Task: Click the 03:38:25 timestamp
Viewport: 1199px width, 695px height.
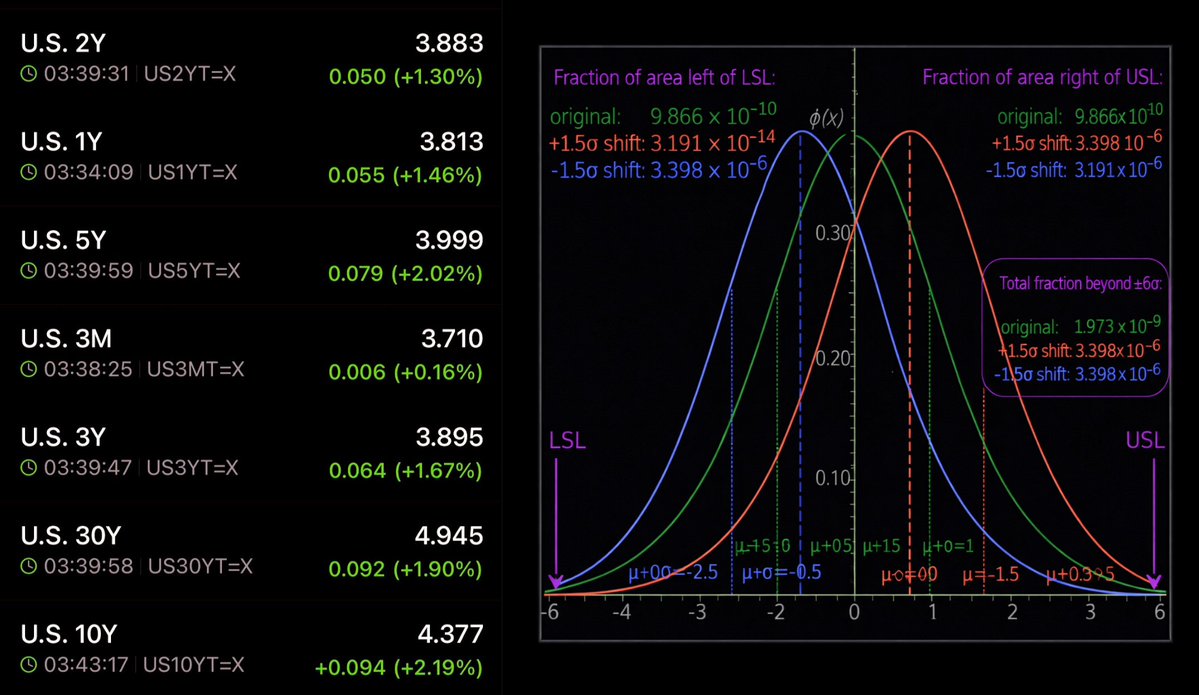Action: pyautogui.click(x=86, y=369)
